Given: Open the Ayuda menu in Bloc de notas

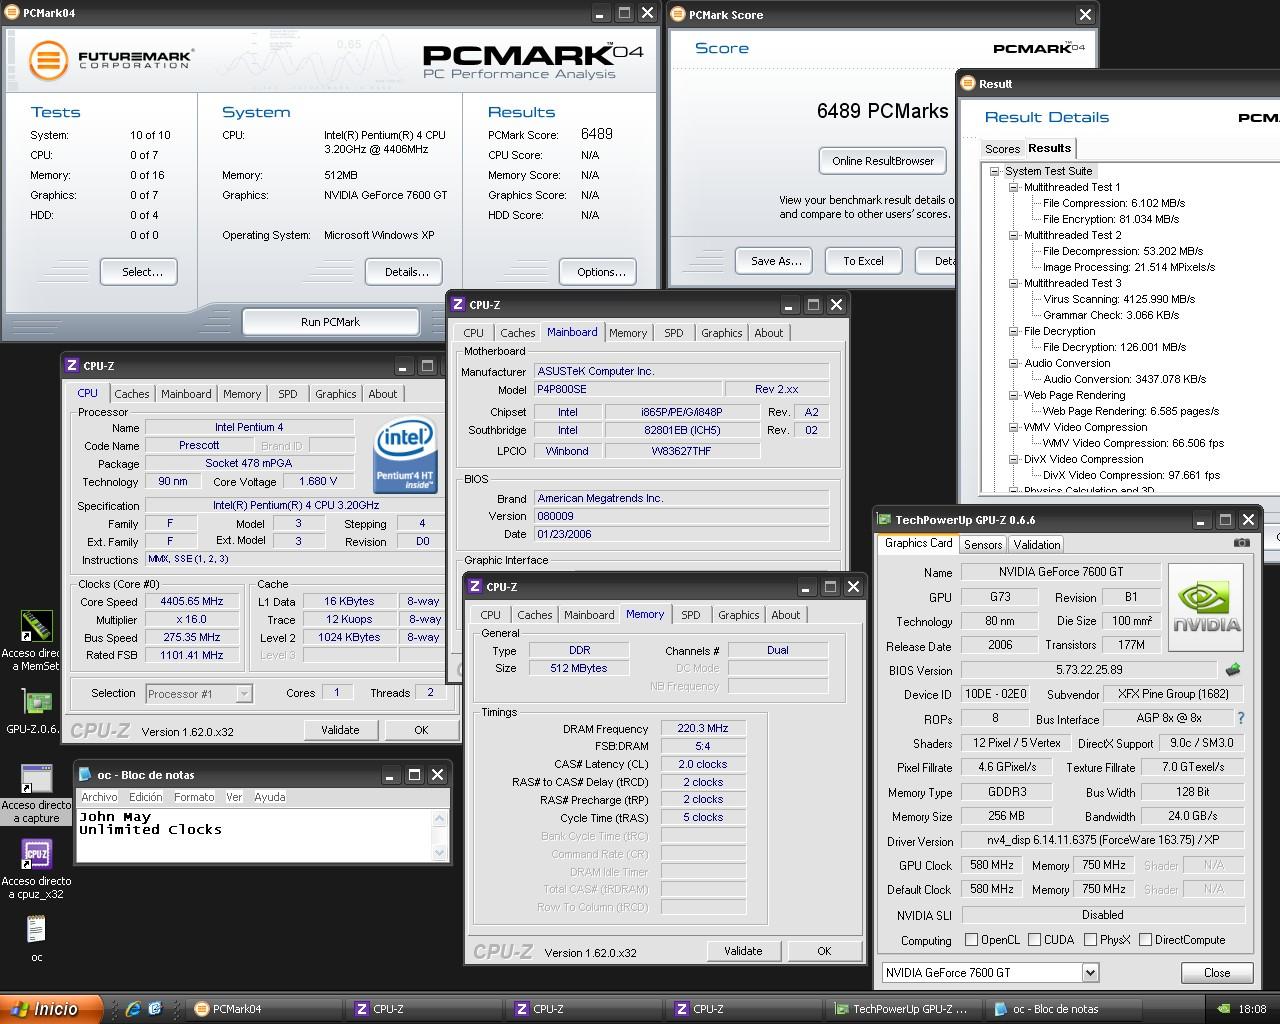Looking at the screenshot, I should click(270, 797).
